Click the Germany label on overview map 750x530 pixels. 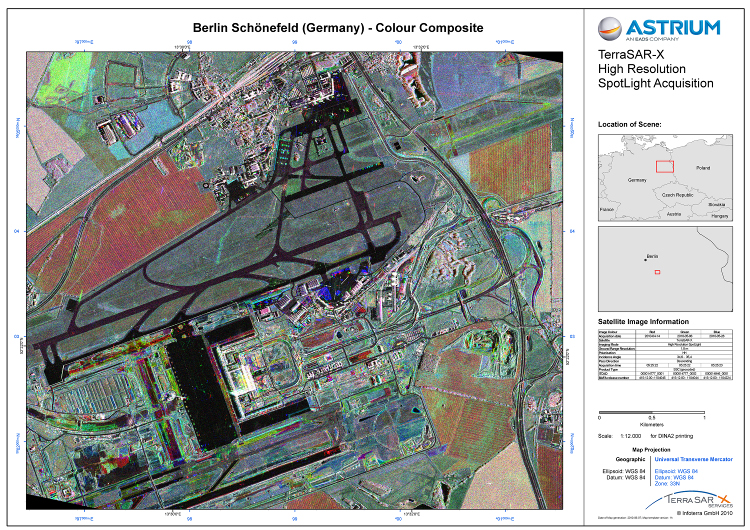pos(637,180)
